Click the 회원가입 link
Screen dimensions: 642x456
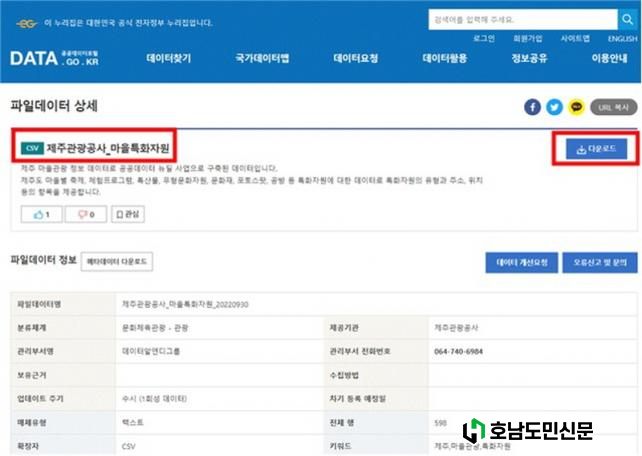coord(528,38)
